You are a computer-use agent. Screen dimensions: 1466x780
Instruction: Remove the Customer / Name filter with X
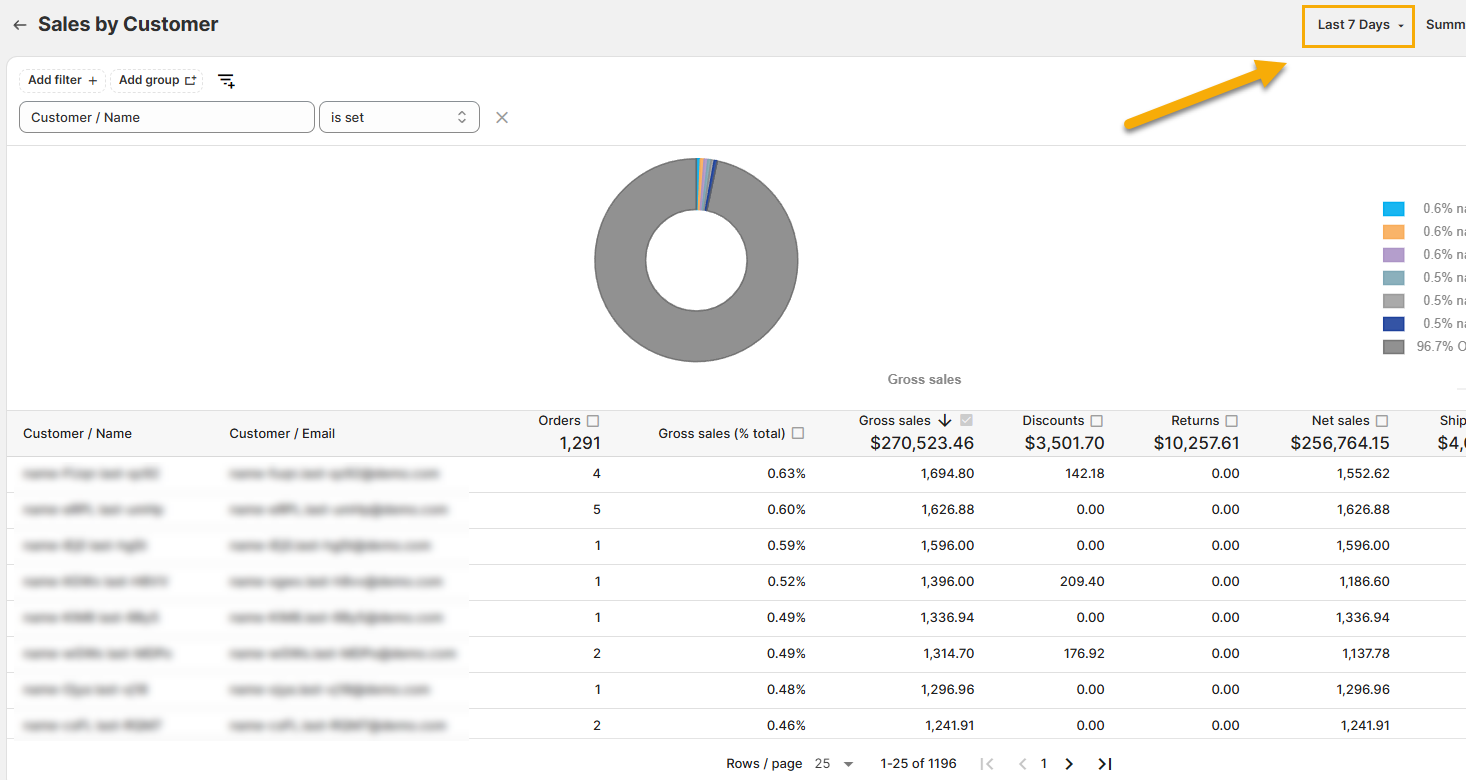click(502, 118)
